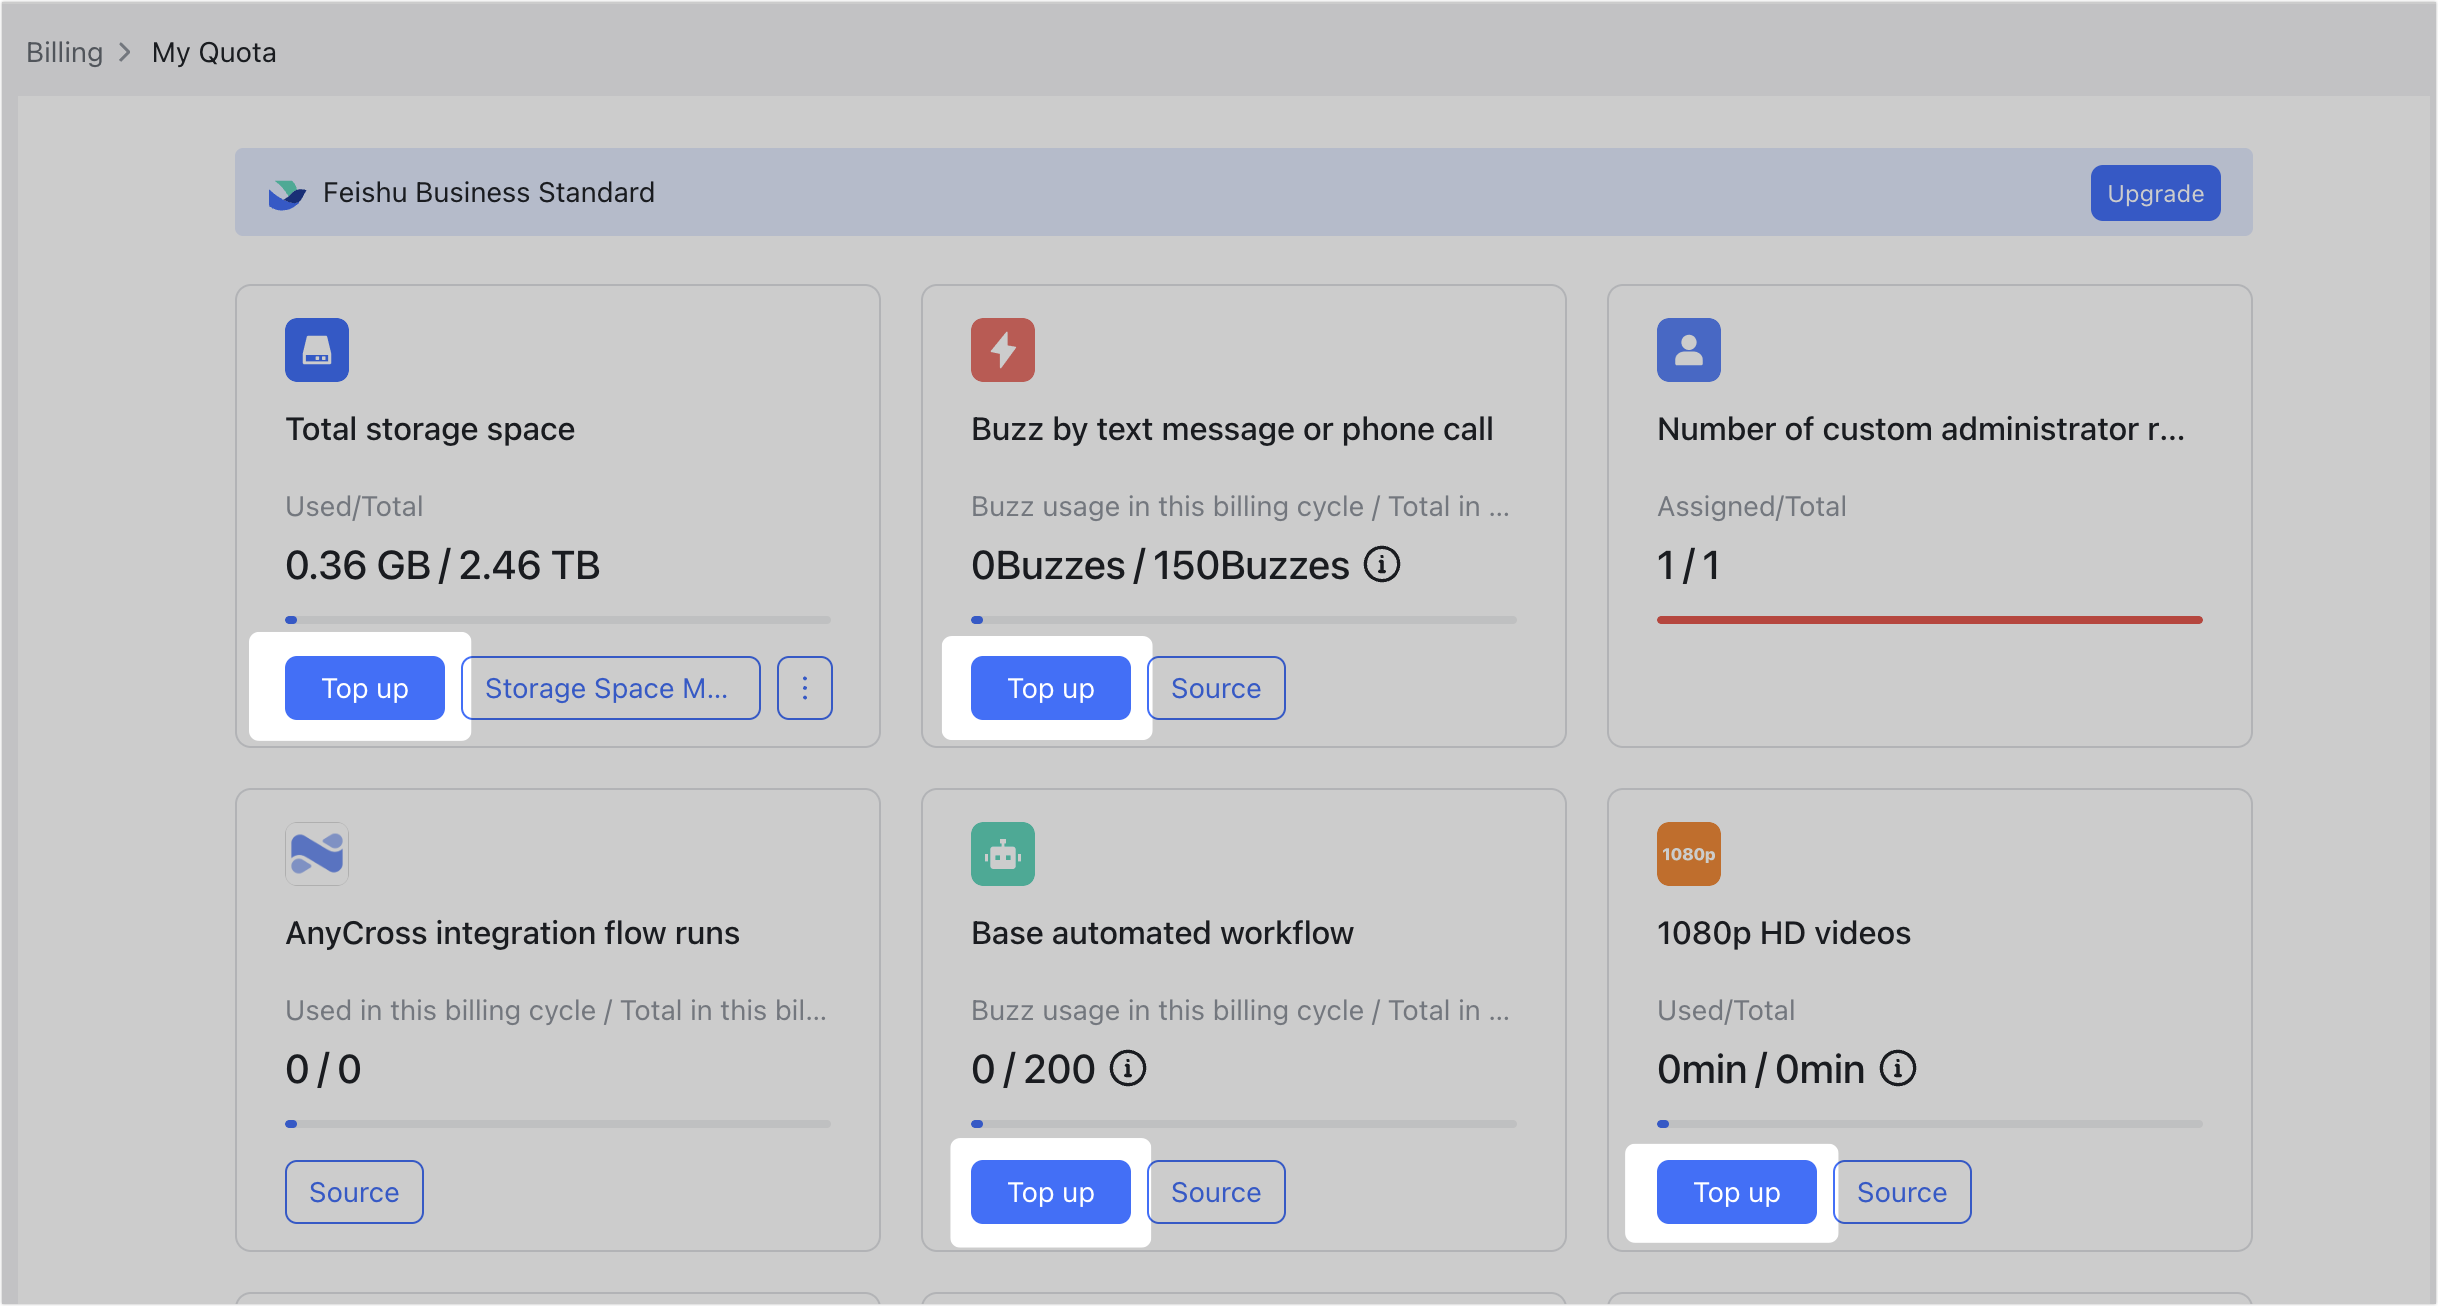View Source for Buzz quota
This screenshot has height=1306, width=2438.
[1215, 688]
